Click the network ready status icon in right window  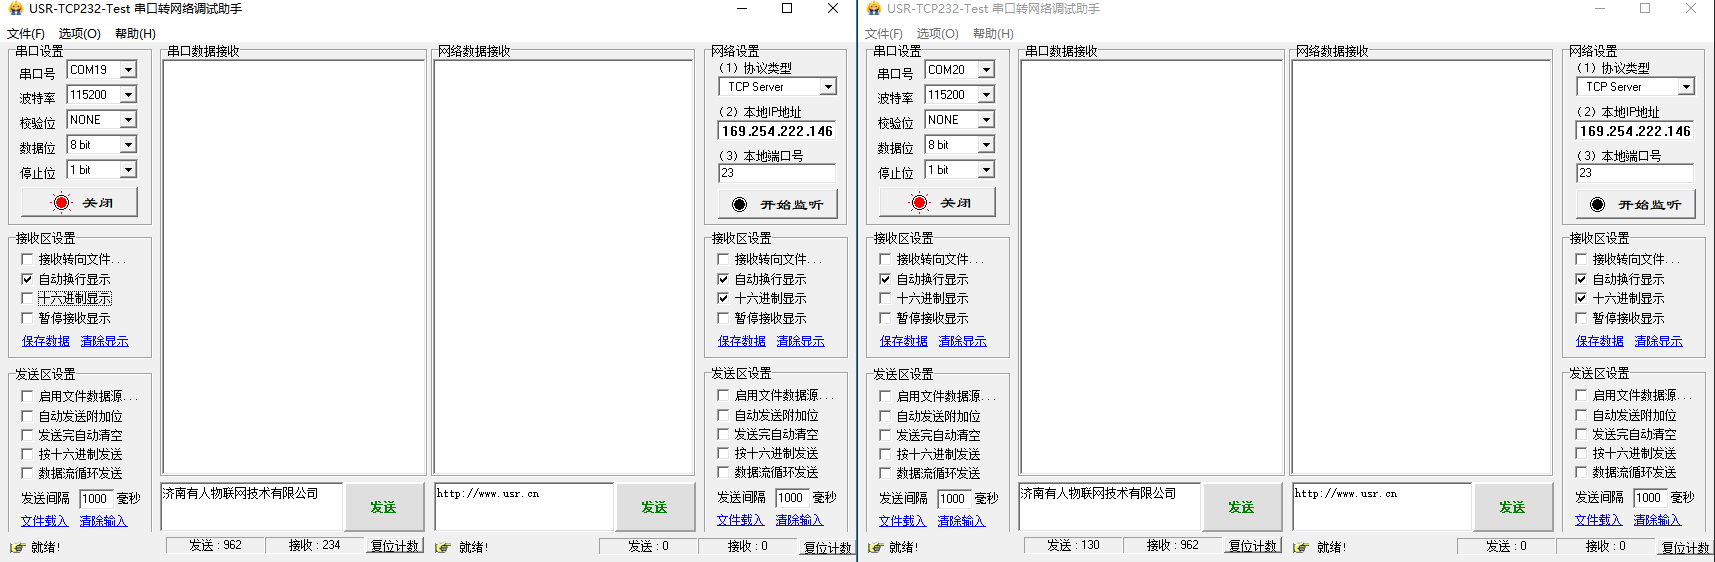click(1301, 547)
